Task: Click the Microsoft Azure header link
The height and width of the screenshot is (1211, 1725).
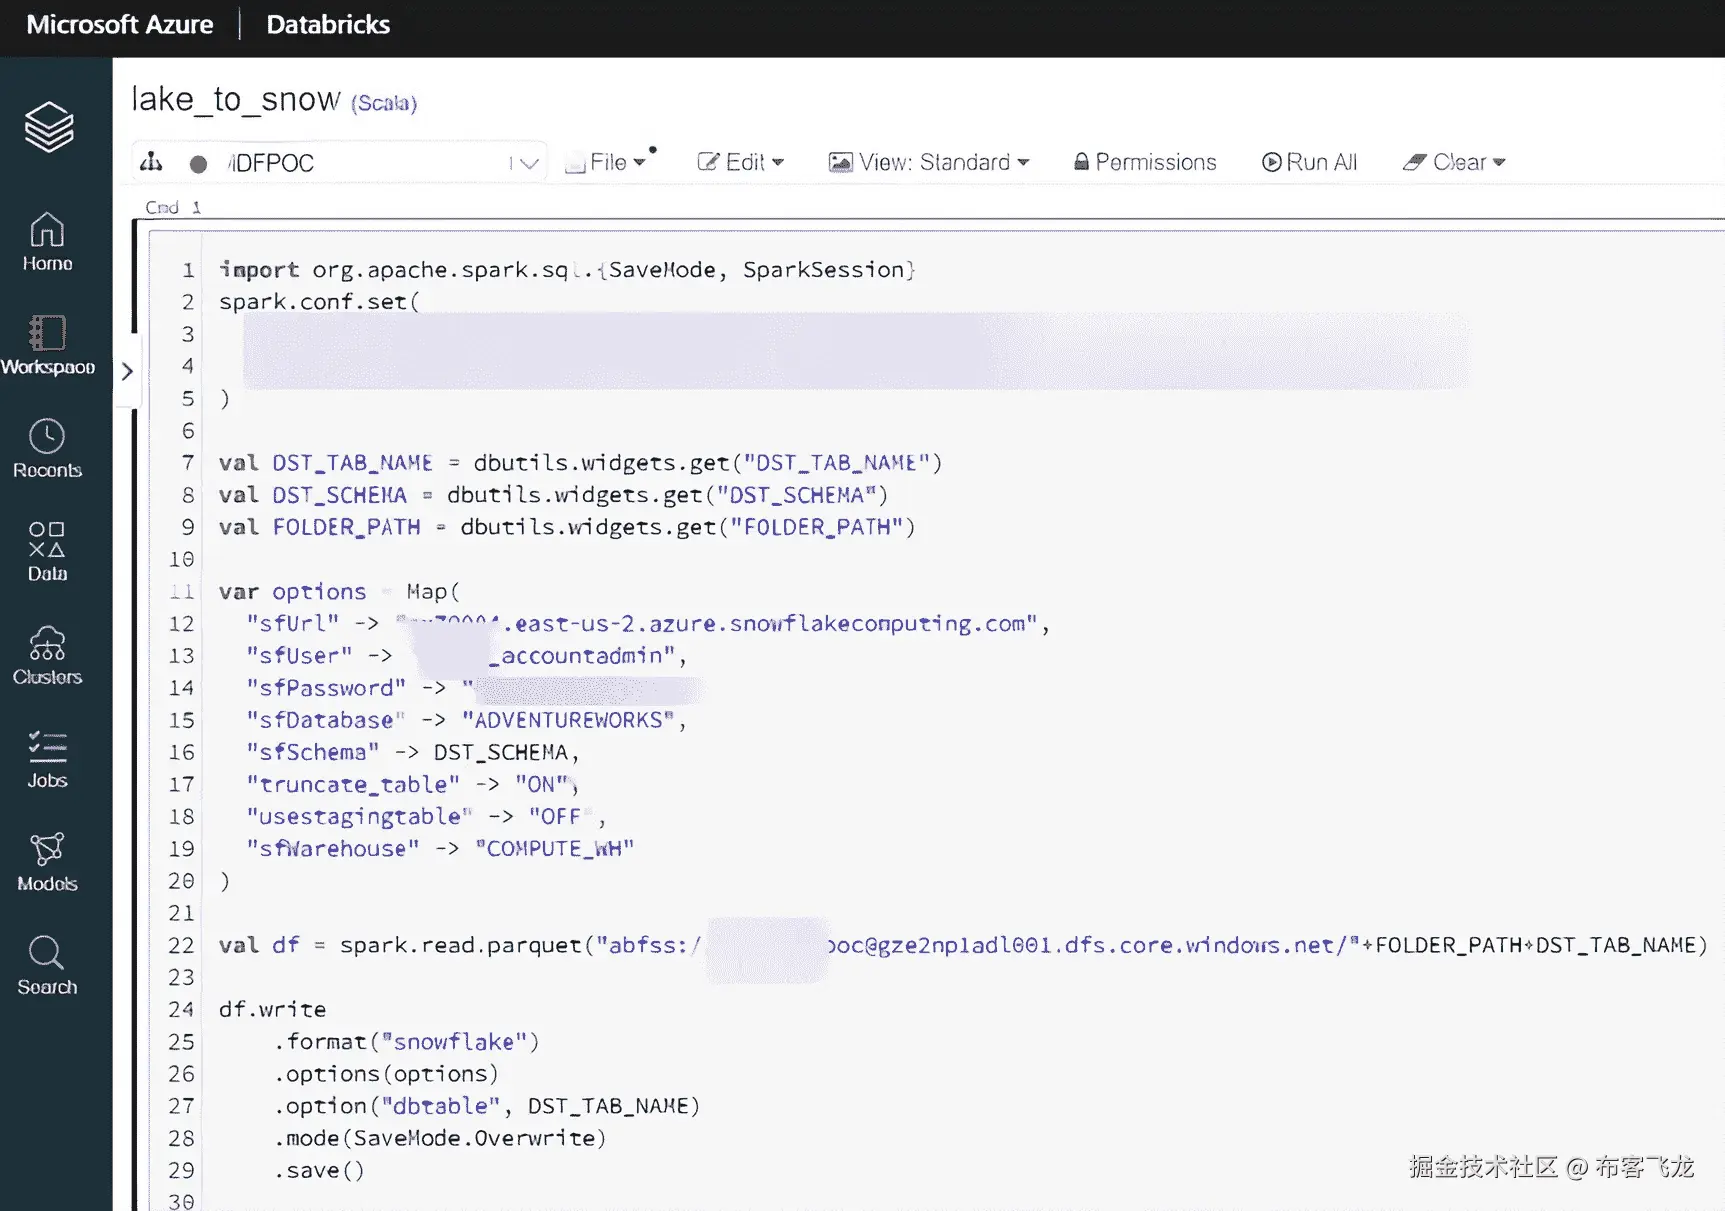Action: 120,25
